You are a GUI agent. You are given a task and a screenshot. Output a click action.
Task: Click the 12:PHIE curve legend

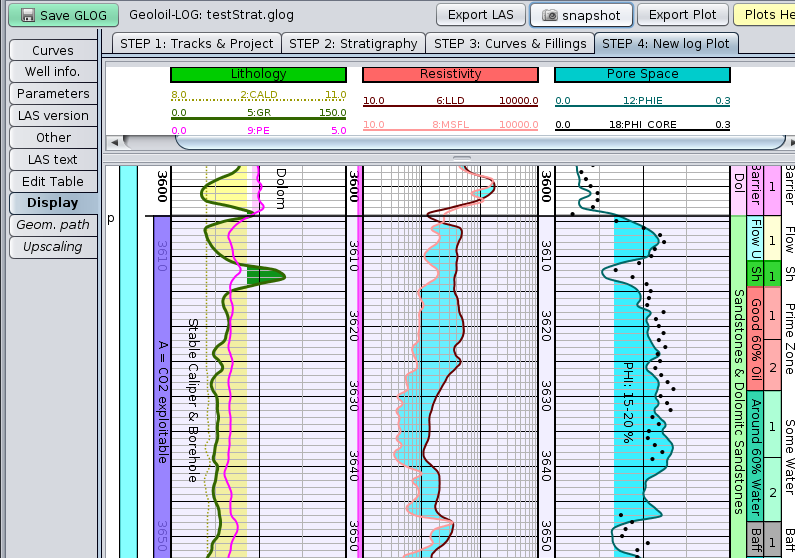[x=642, y=101]
